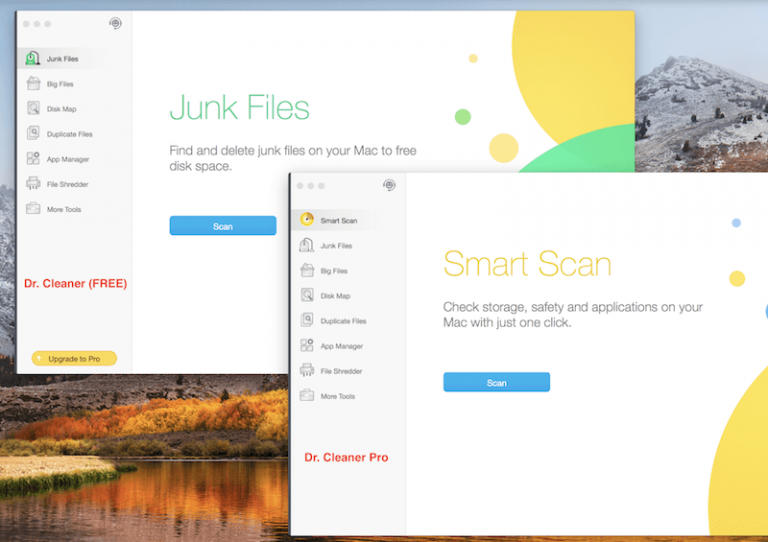768x542 pixels.
Task: Choose Duplicate Files label in Free window sidebar
Action: pyautogui.click(x=70, y=134)
